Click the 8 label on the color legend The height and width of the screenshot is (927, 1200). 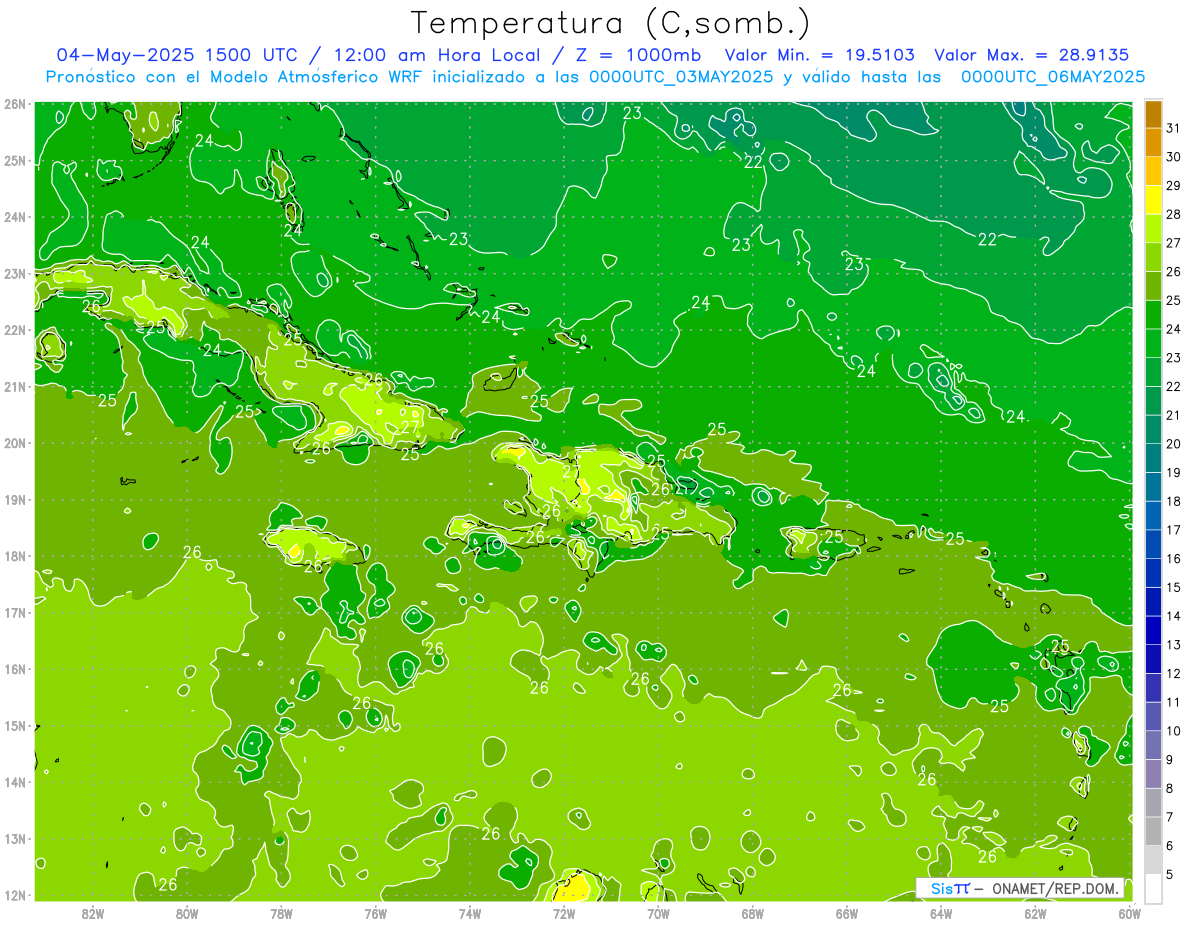coord(1170,788)
